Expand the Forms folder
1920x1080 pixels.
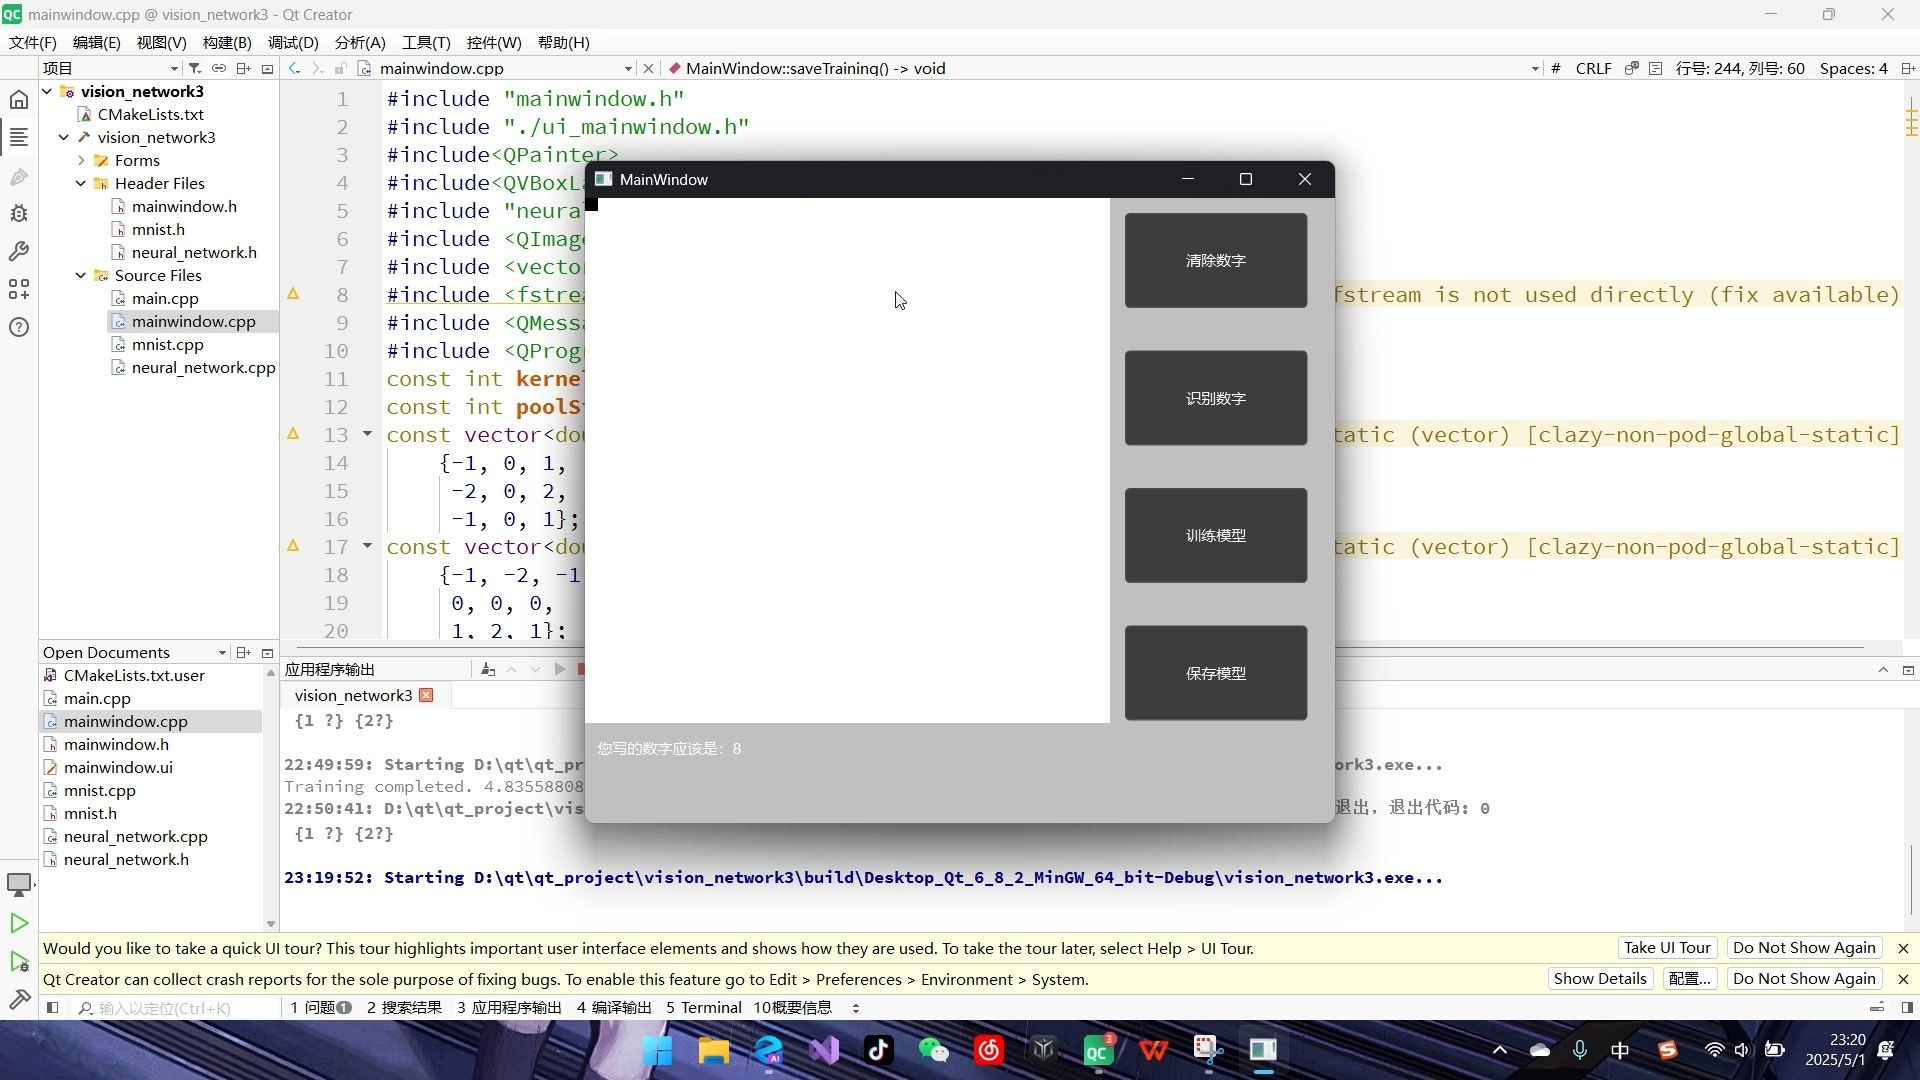coord(81,161)
